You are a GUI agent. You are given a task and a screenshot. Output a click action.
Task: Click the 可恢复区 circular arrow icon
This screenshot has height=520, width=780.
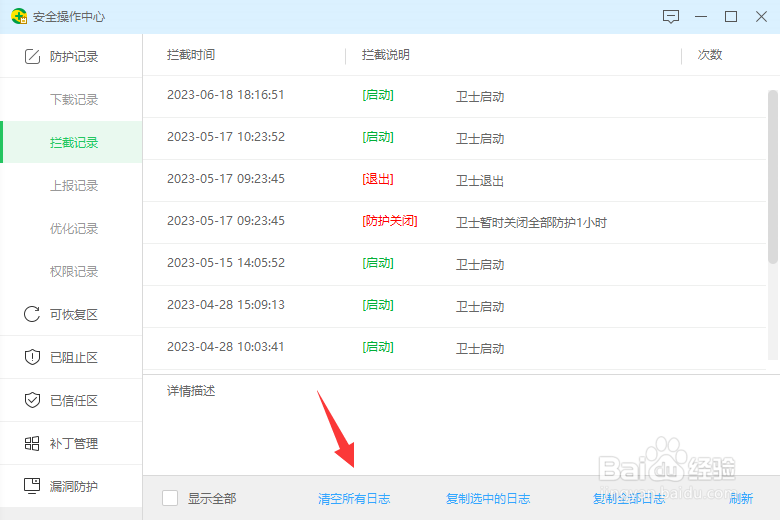click(32, 314)
